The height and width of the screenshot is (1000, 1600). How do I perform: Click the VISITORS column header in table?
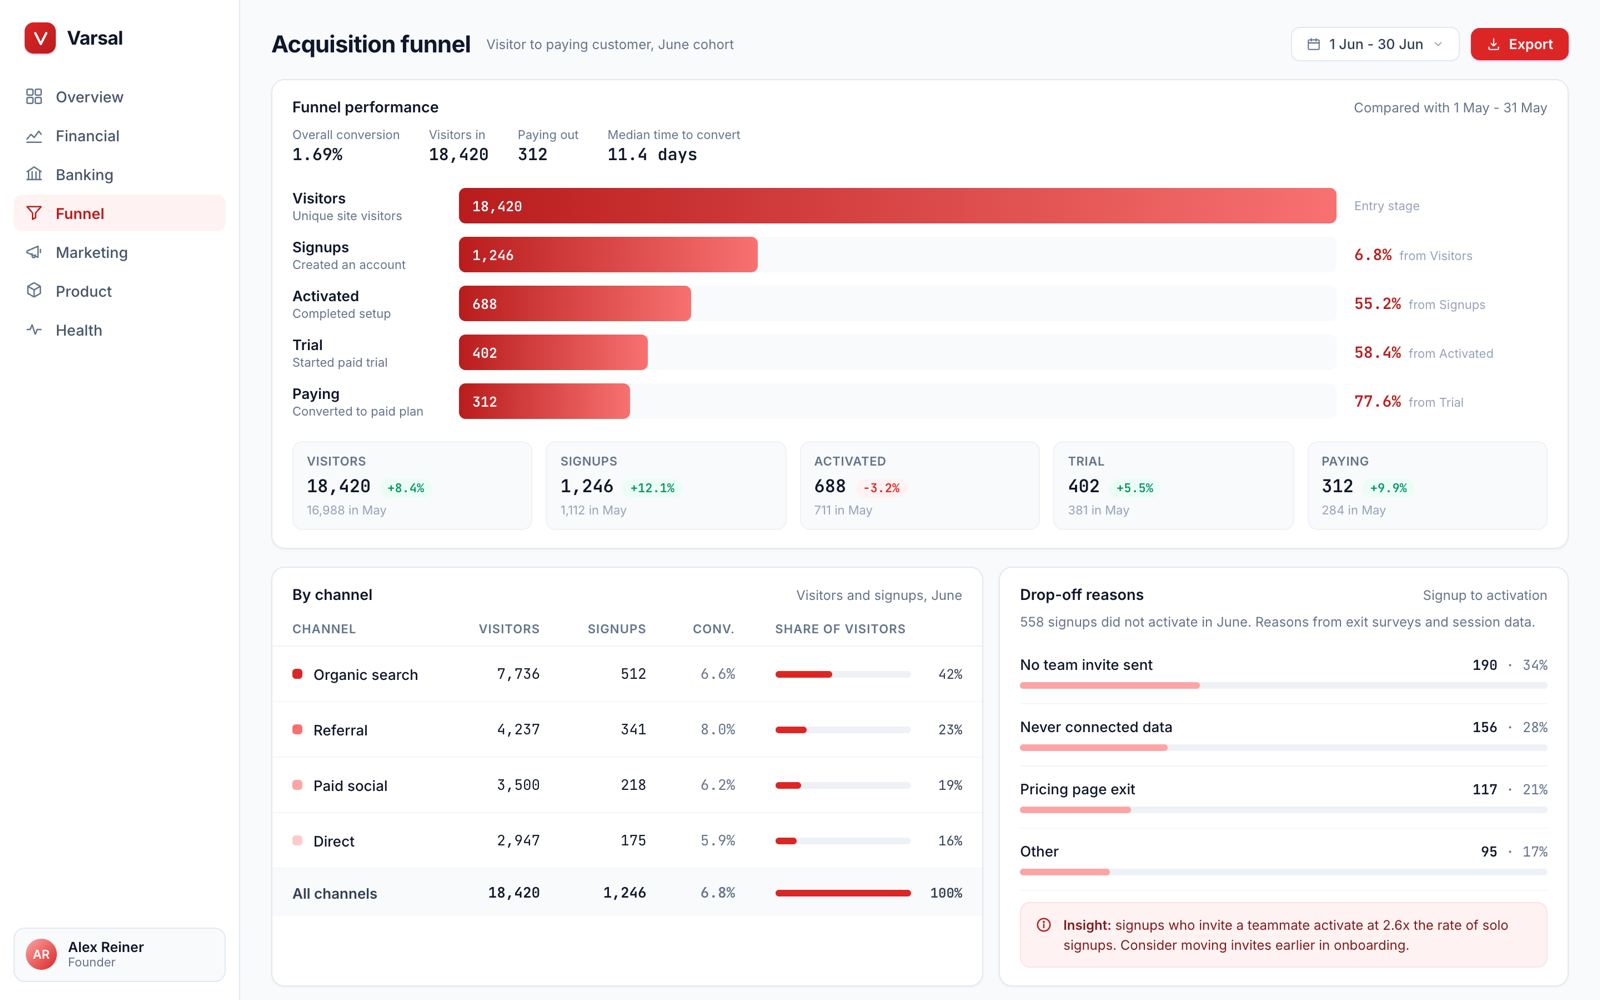(509, 629)
